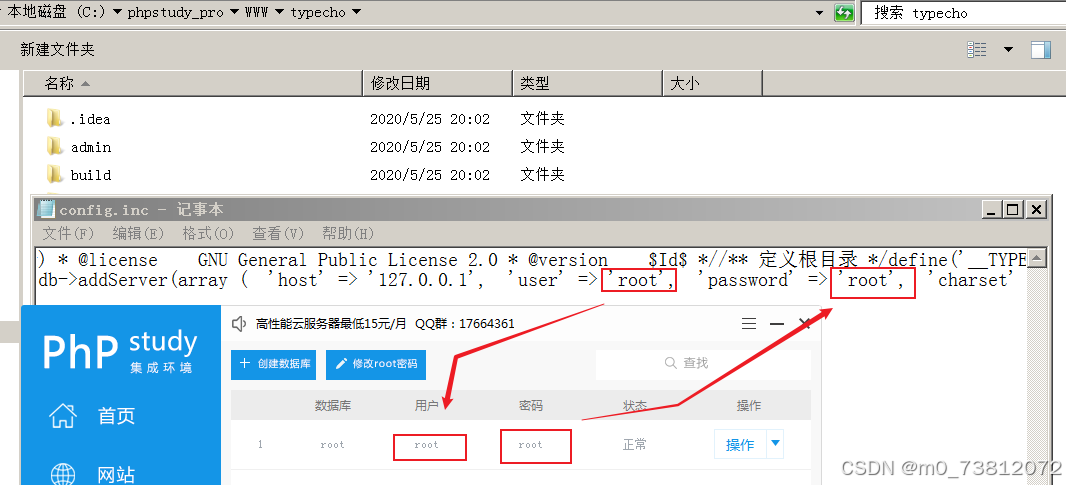Click the Notepad vertical scrollbar up arrow
1066x485 pixels.
pyautogui.click(x=1037, y=258)
